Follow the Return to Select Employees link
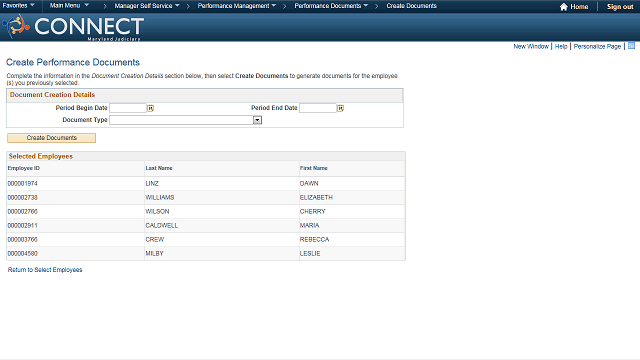Screen dimensions: 640x360 tap(45, 270)
